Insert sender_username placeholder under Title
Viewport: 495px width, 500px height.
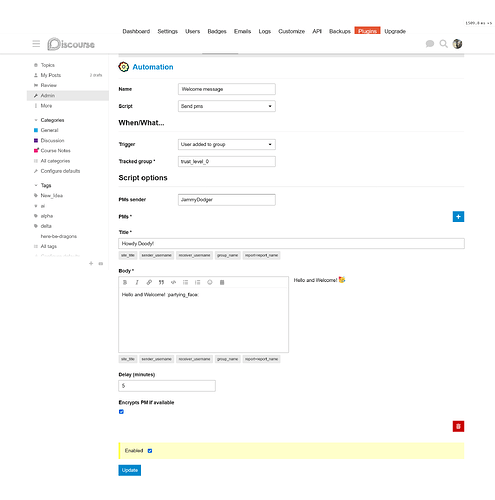click(x=156, y=255)
